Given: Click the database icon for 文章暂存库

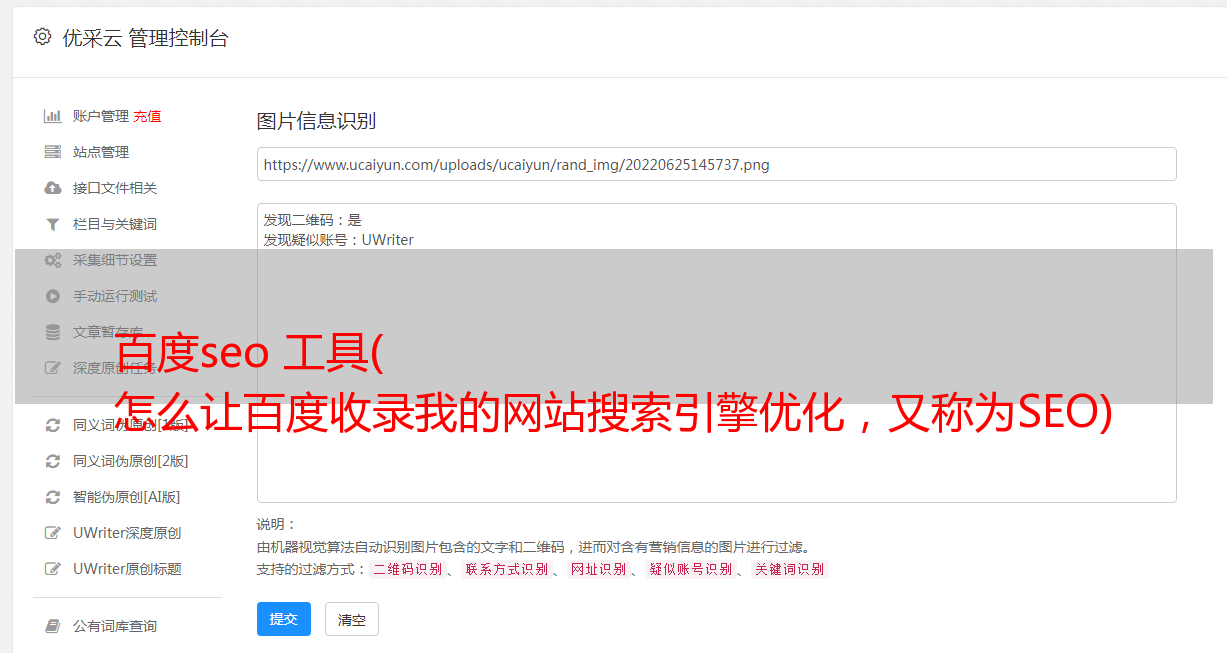Looking at the screenshot, I should click(53, 332).
